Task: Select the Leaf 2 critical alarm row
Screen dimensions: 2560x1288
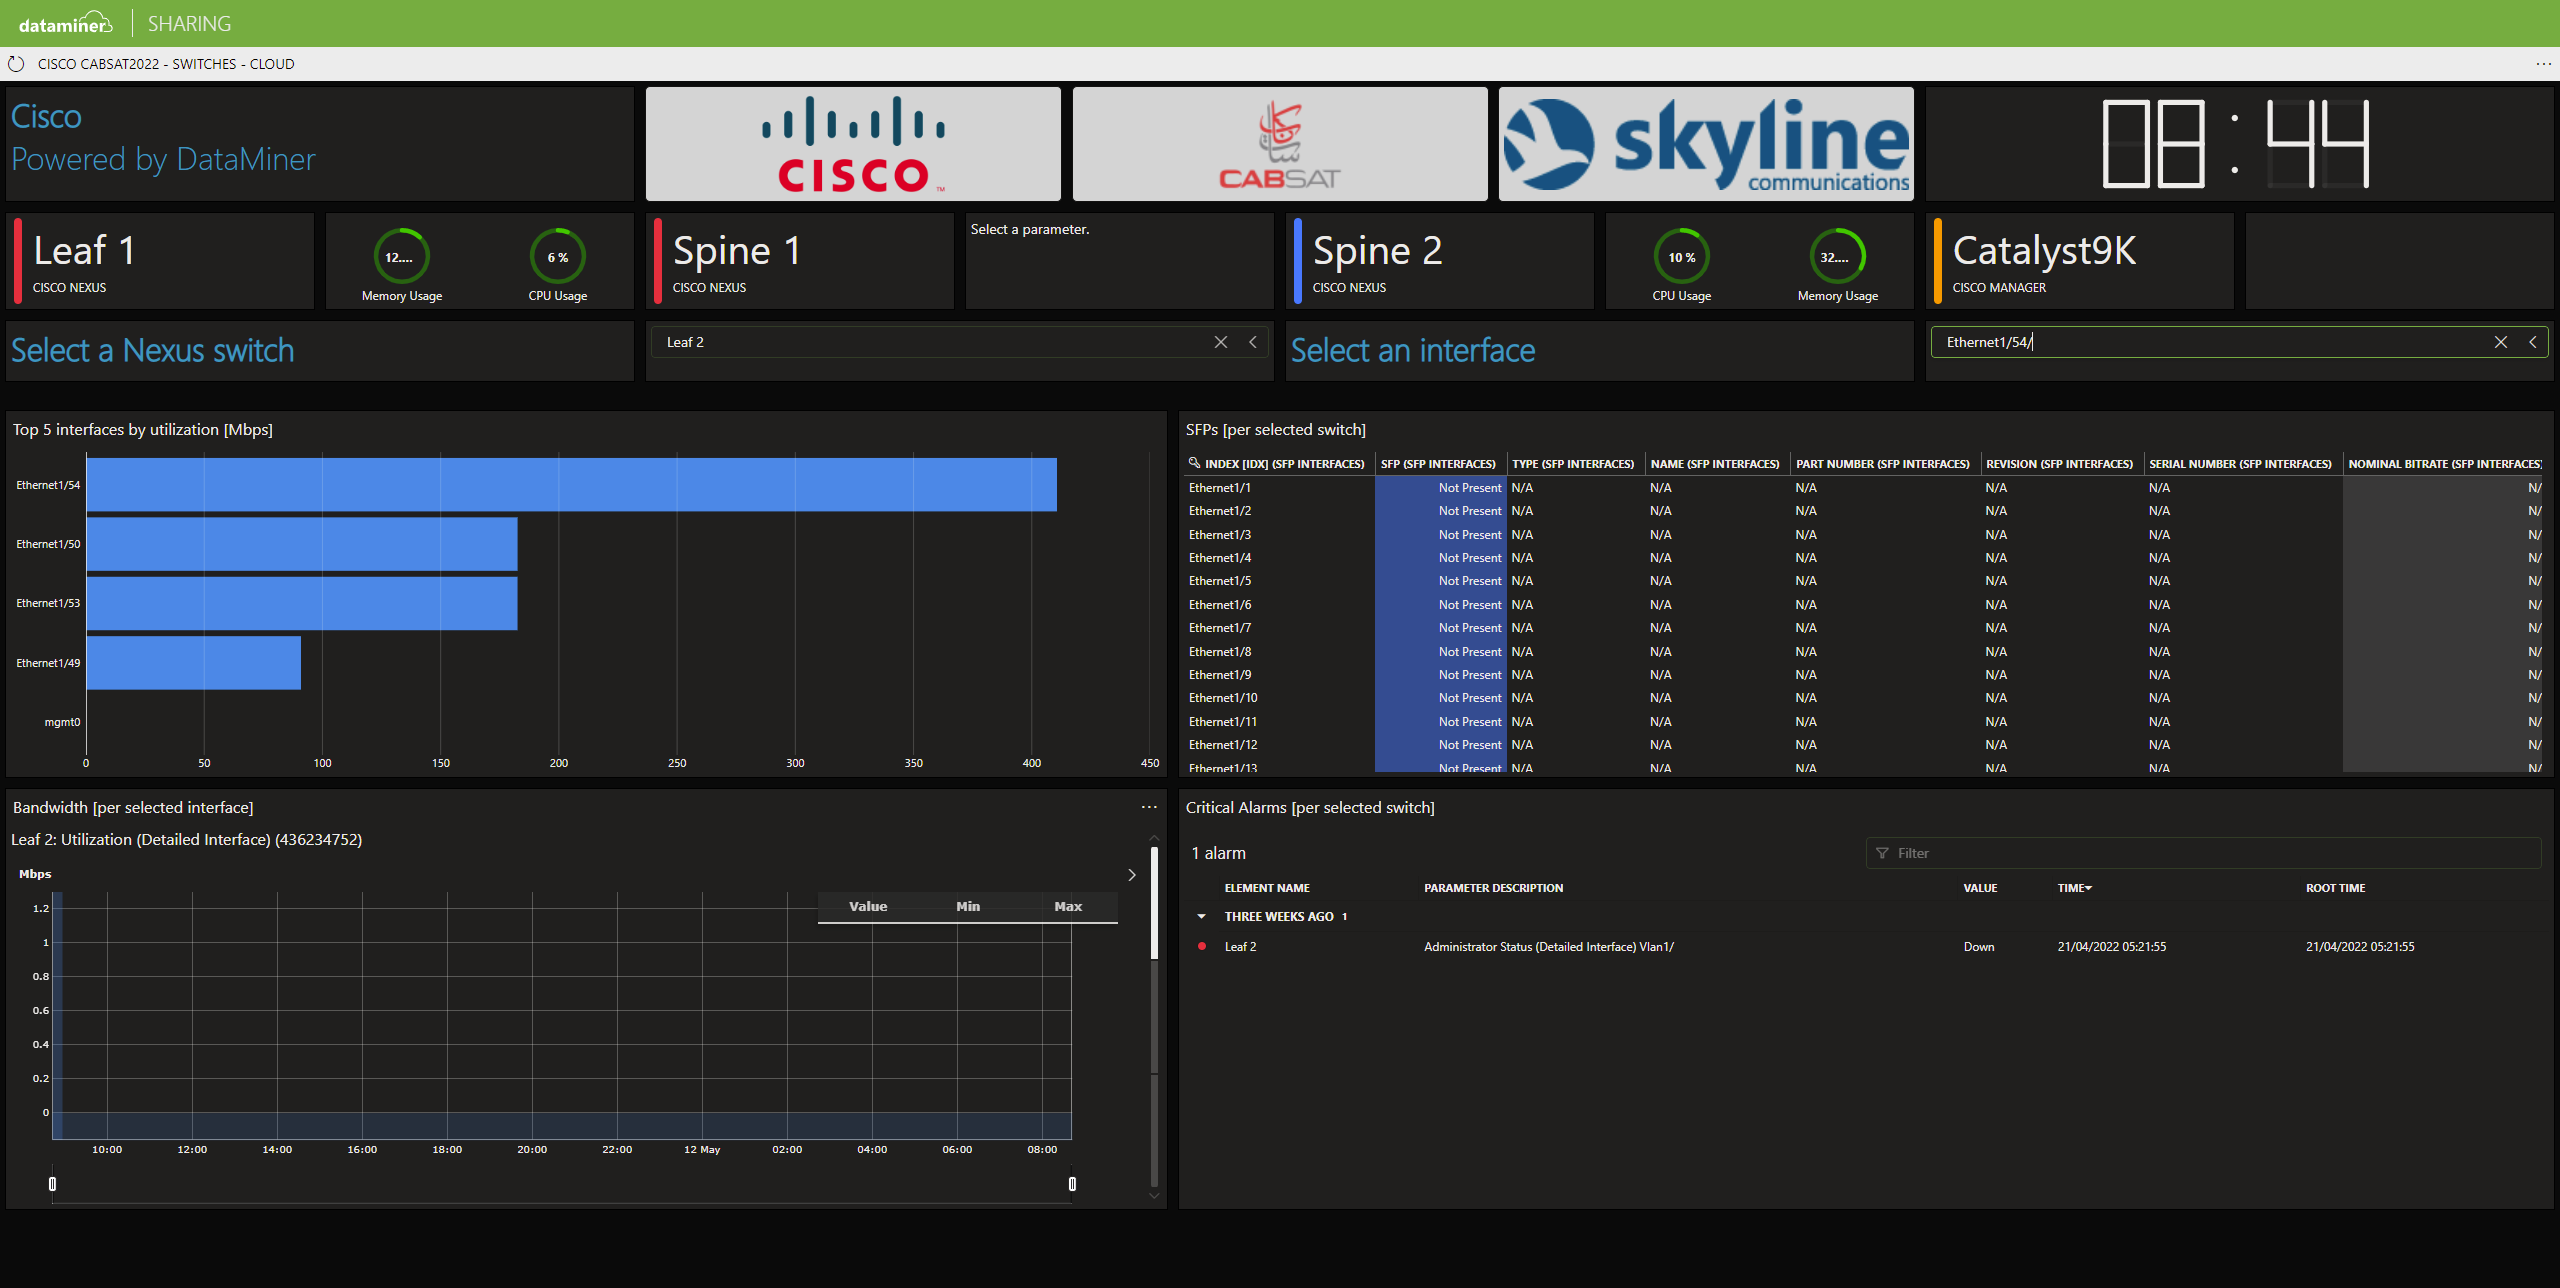Action: (1866, 947)
